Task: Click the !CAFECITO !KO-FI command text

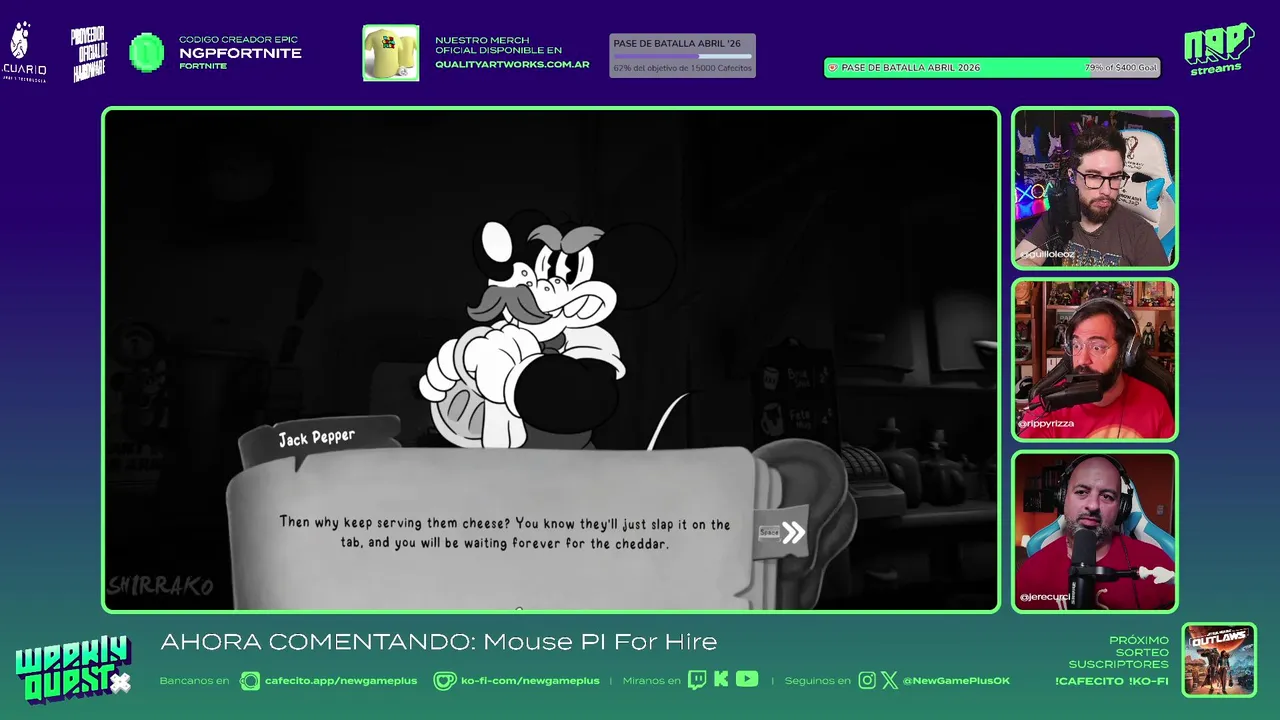Action: point(1112,681)
